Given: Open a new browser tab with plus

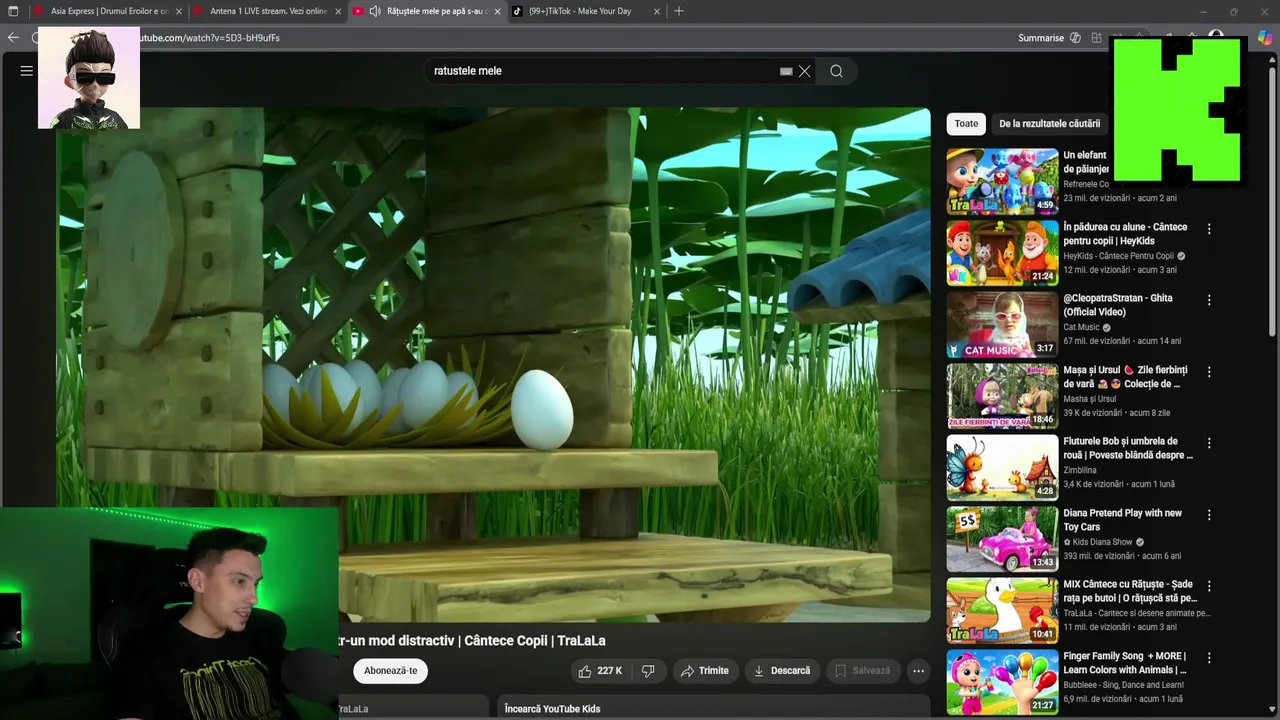Looking at the screenshot, I should pyautogui.click(x=679, y=11).
